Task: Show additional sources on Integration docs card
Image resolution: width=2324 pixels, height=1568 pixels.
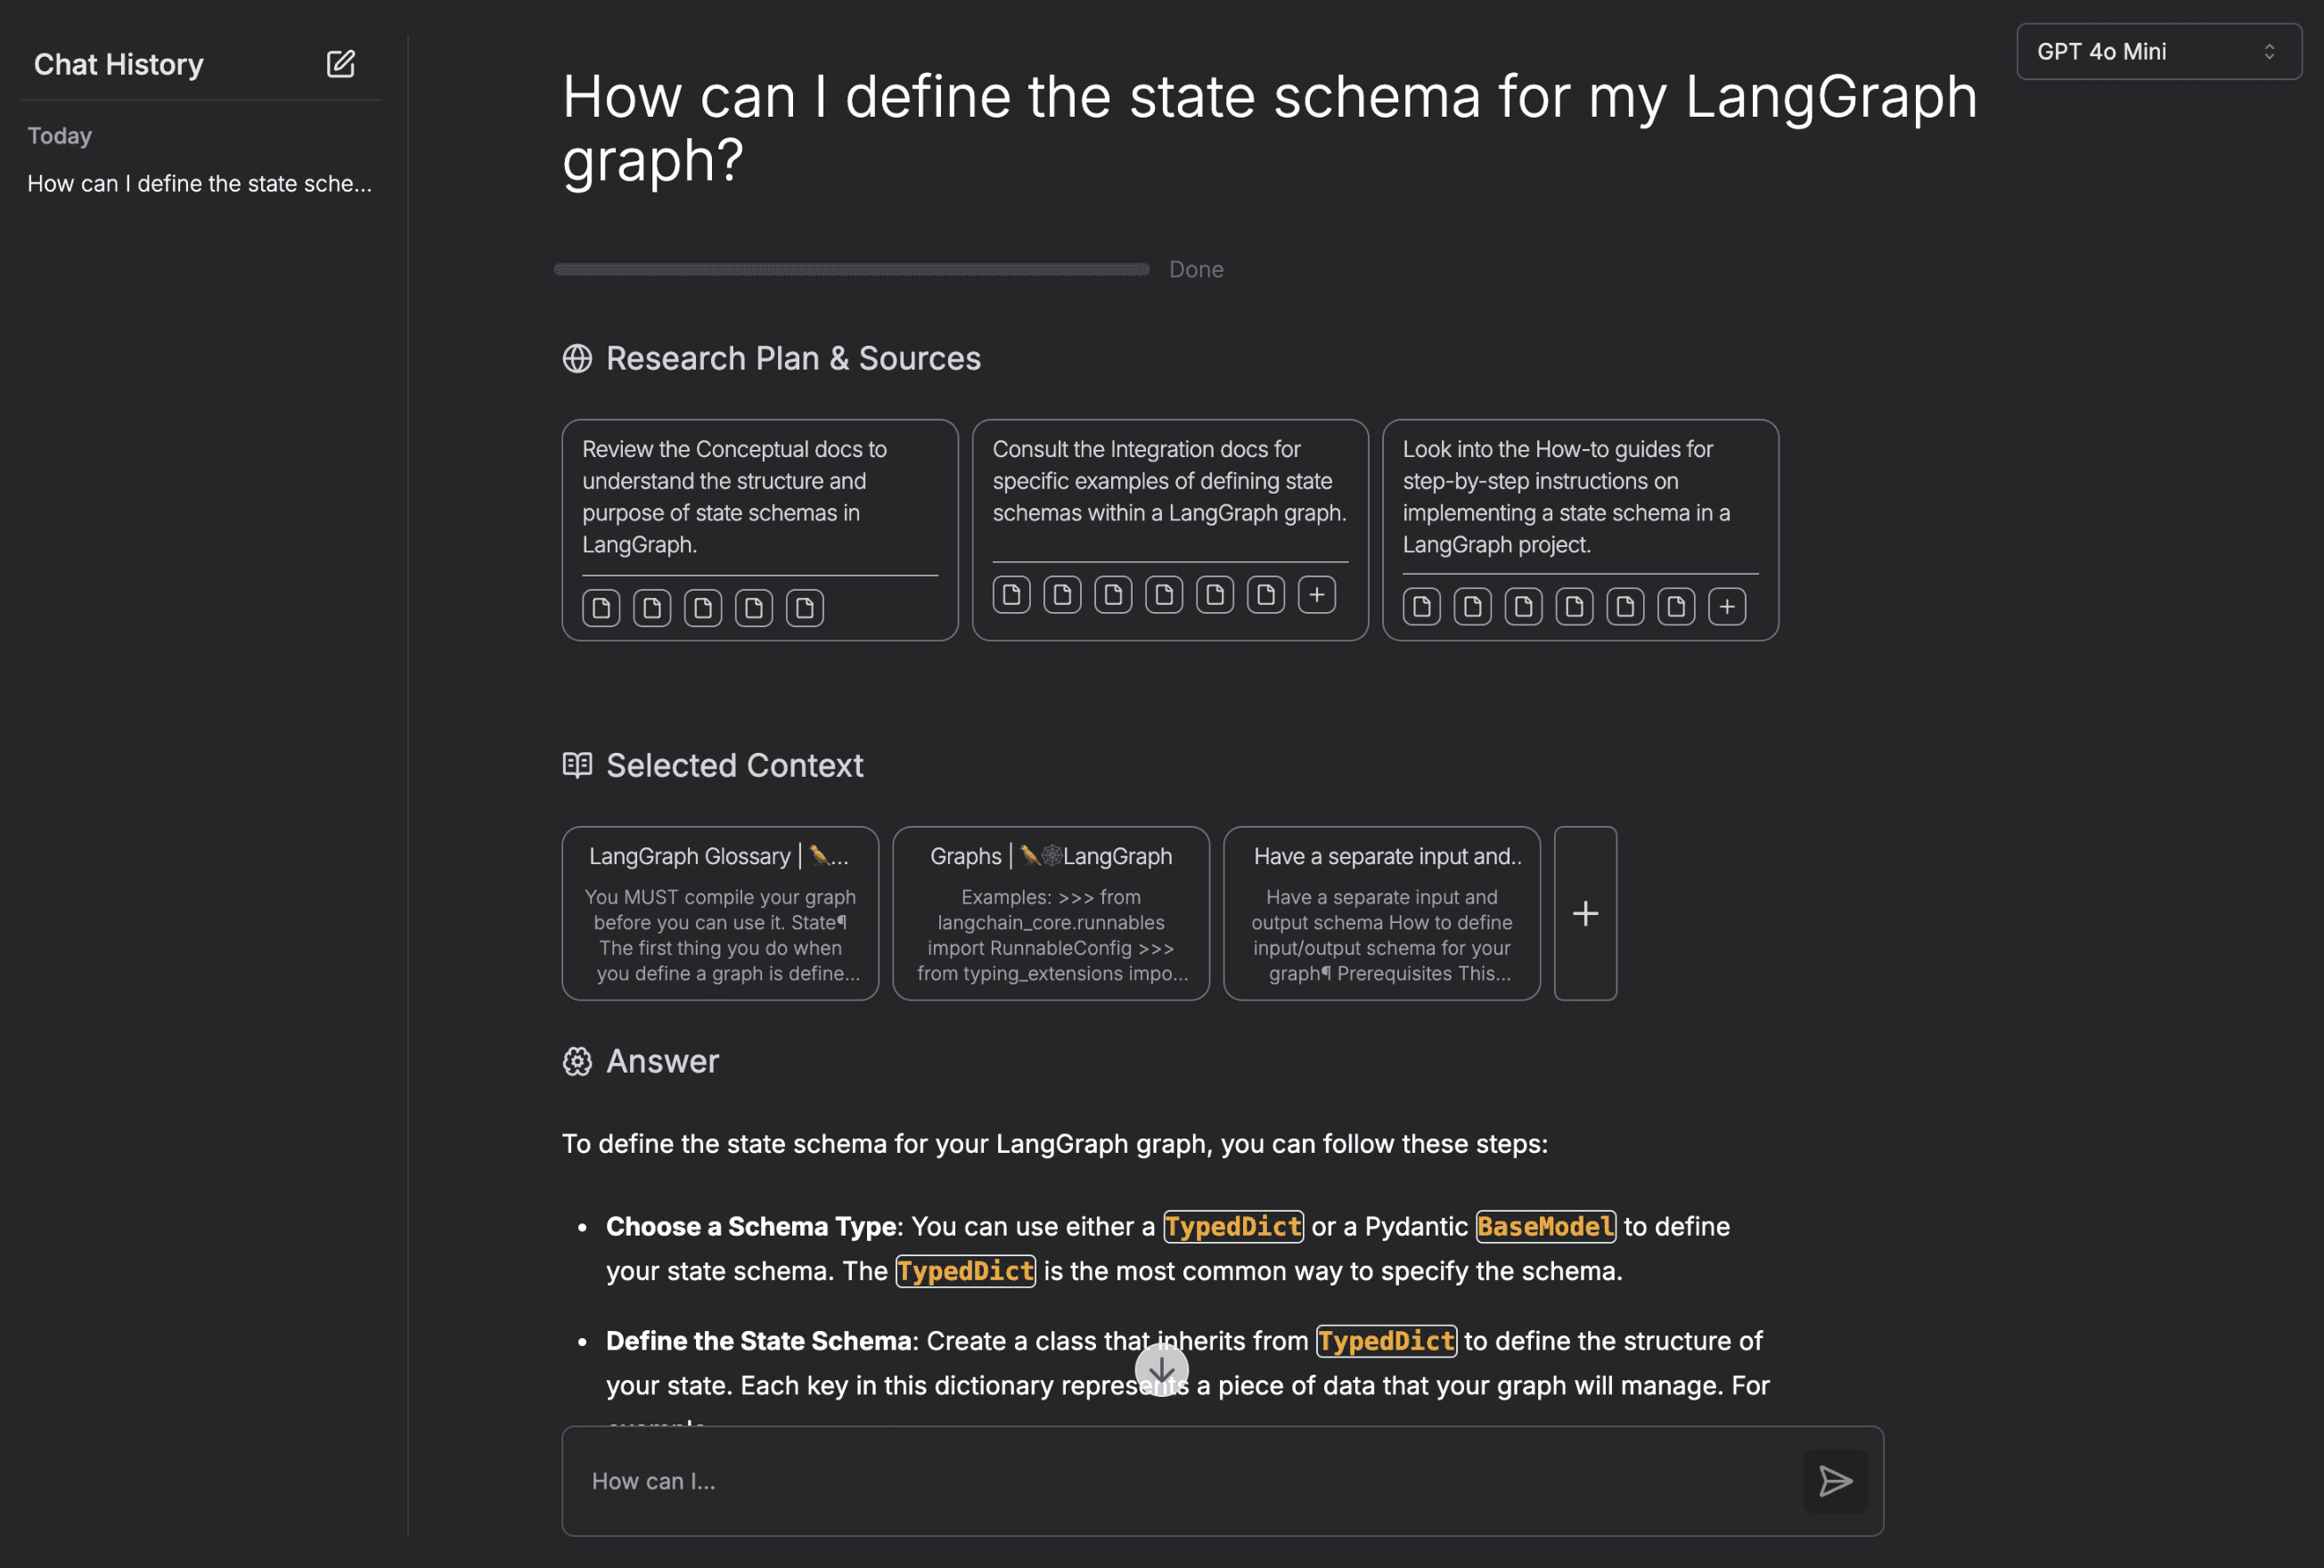Action: (x=1317, y=594)
